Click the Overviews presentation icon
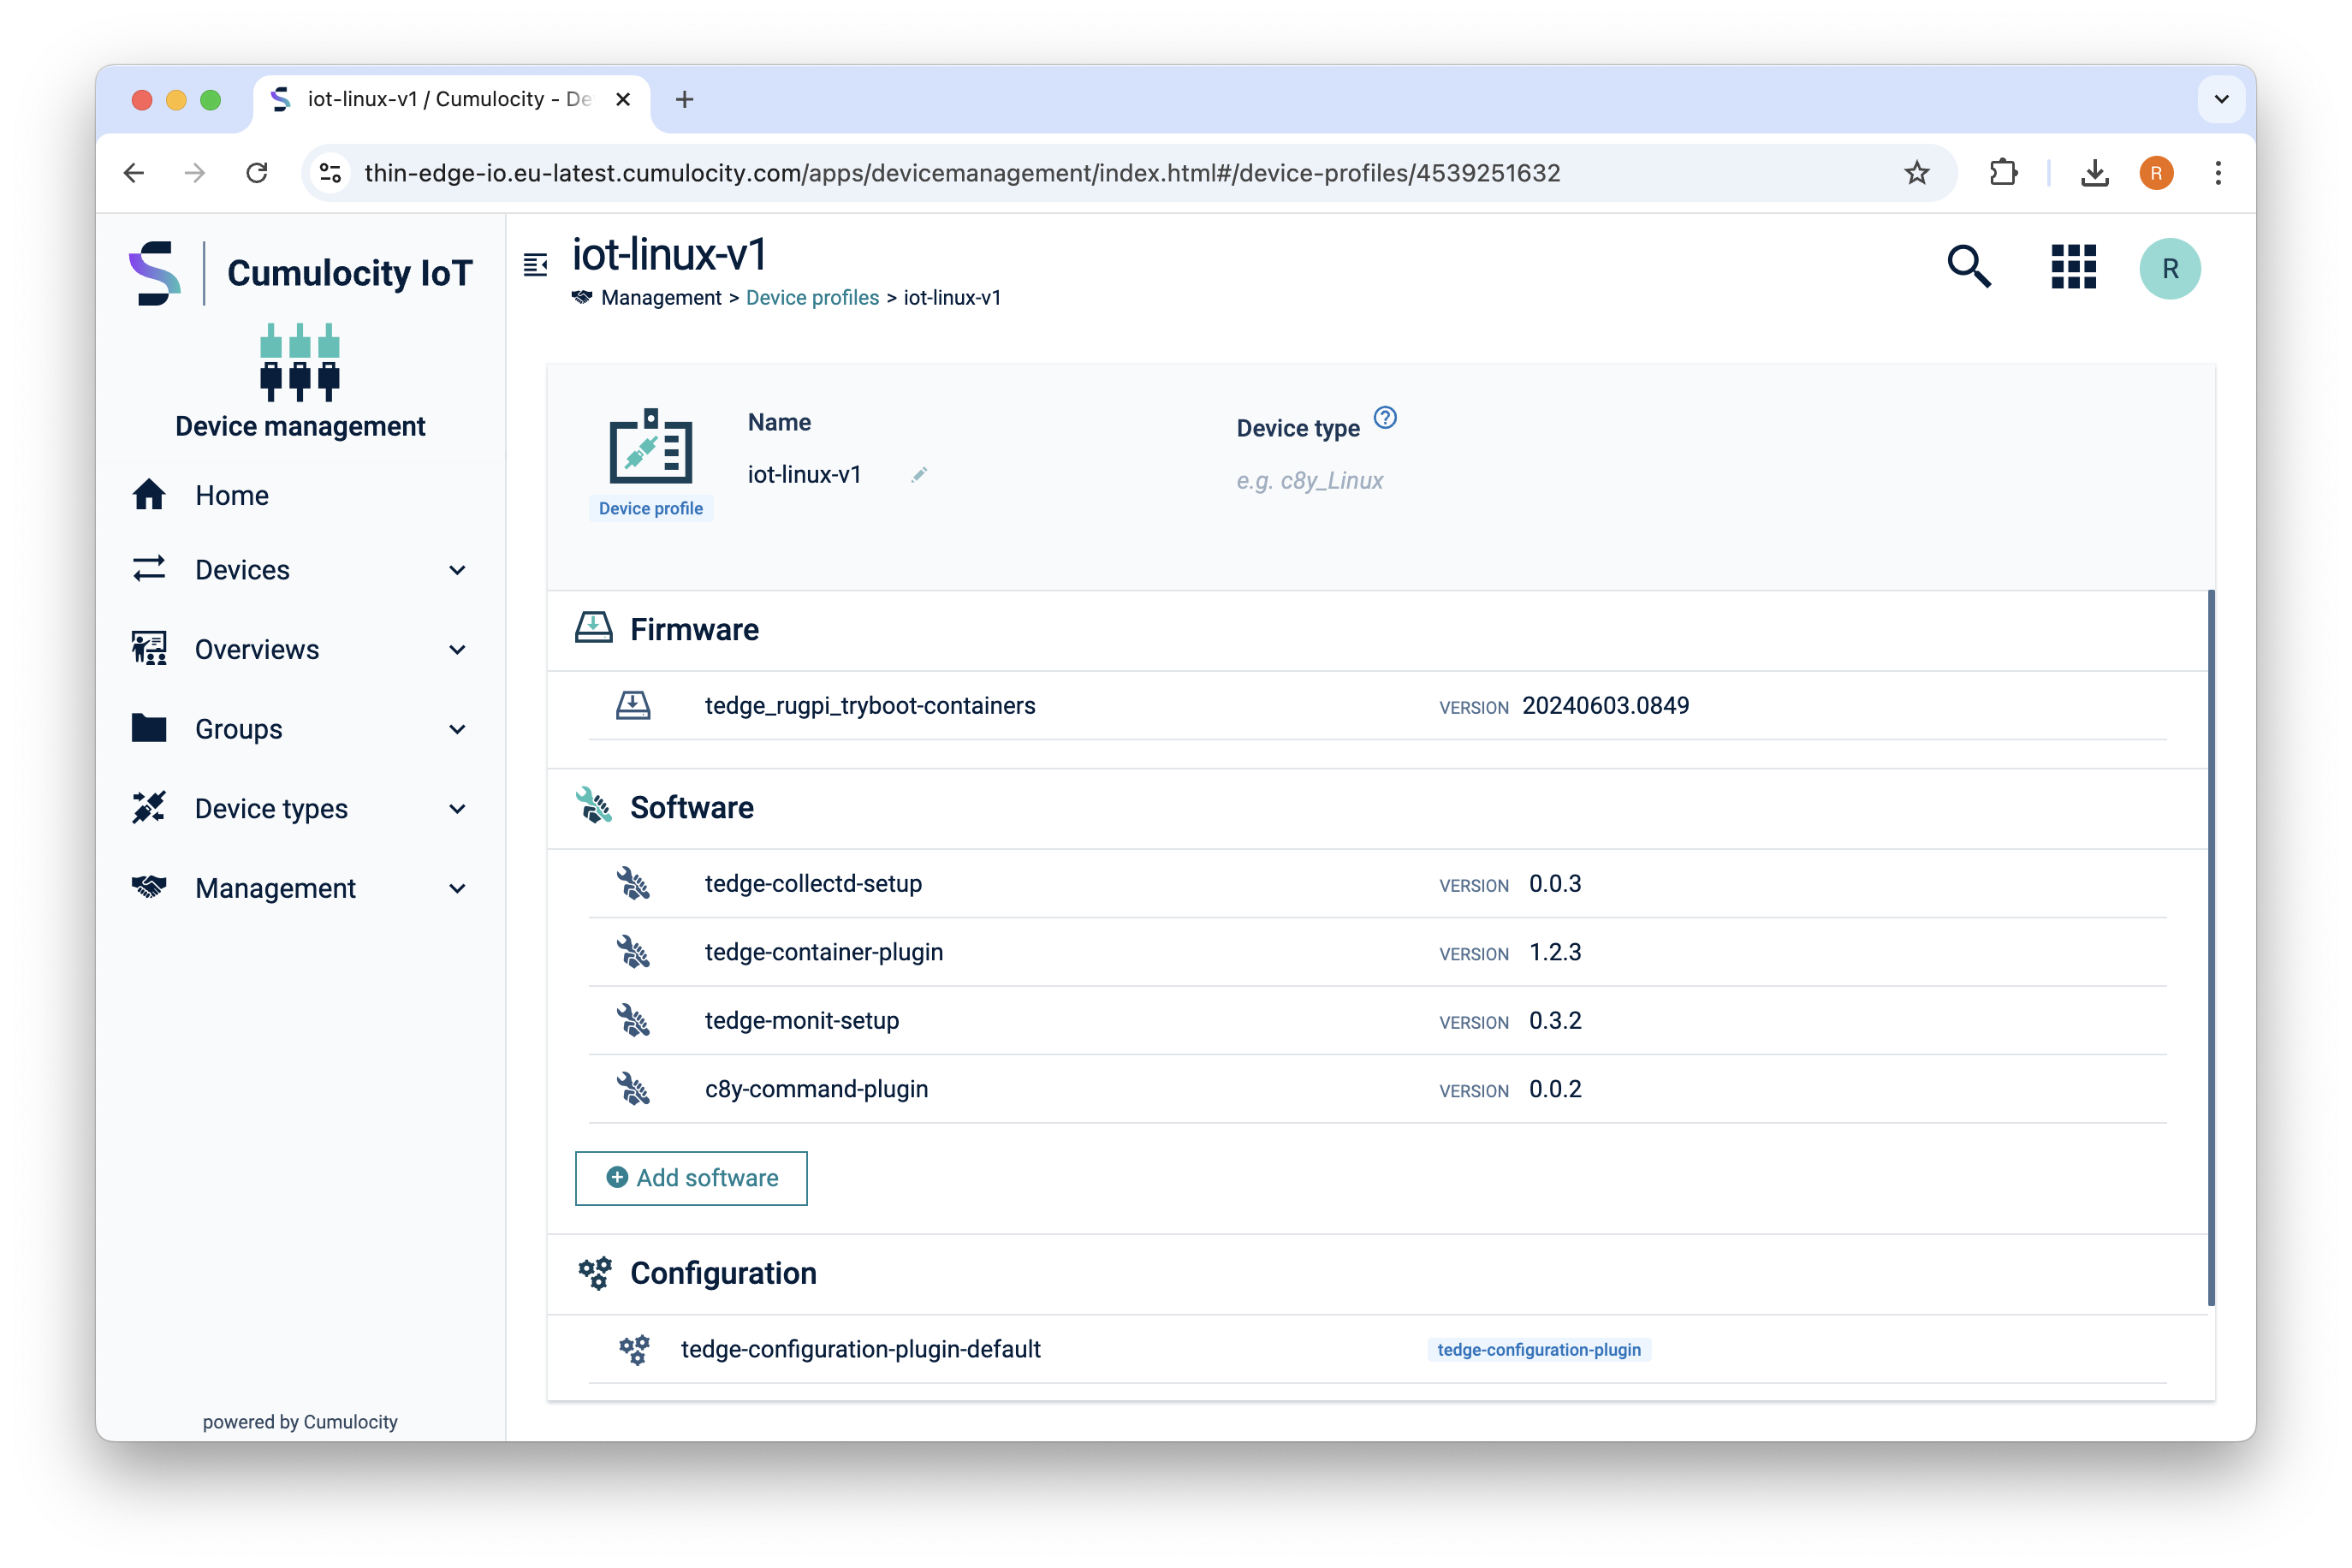This screenshot has width=2352, height=1568. [x=149, y=649]
